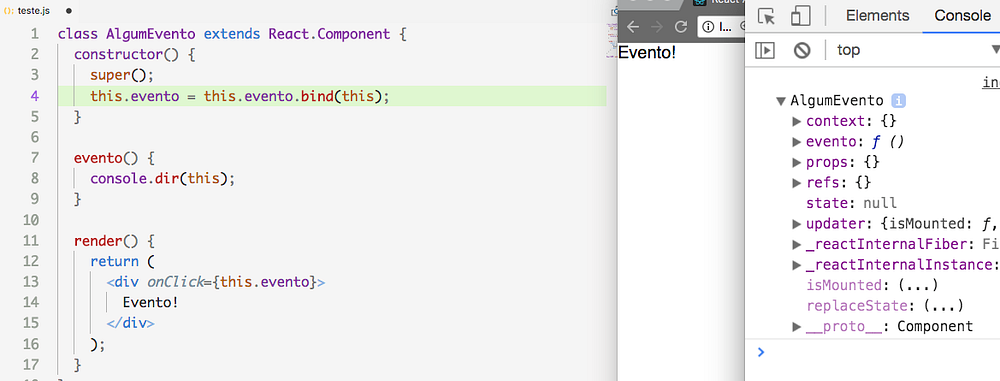Focus the console input prompt
Image resolution: width=1000 pixels, height=381 pixels.
click(x=880, y=352)
